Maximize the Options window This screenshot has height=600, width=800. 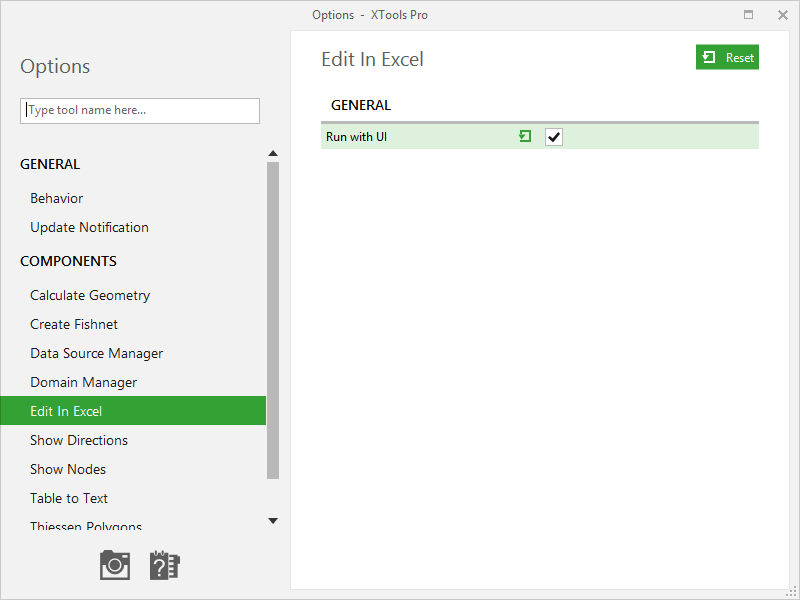748,14
